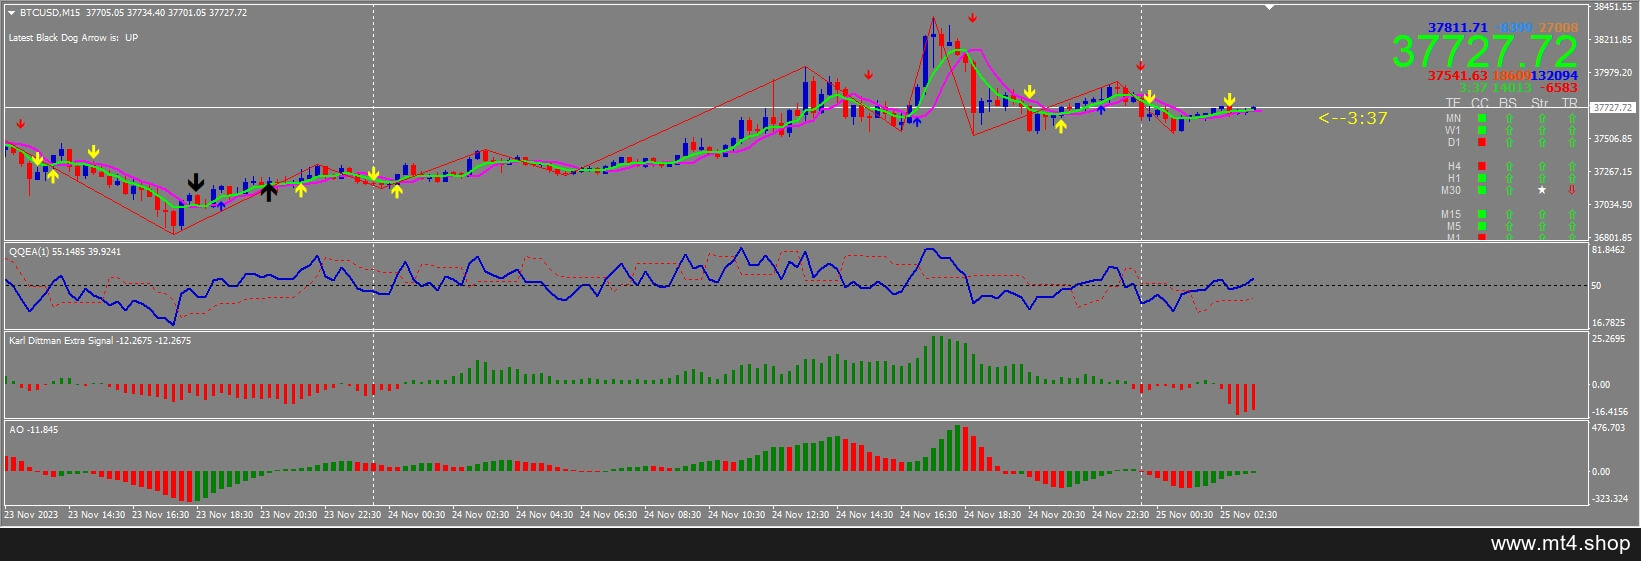Viewport: 1641px width, 561px height.
Task: Click the green CC square for W1
Action: pos(1482,130)
